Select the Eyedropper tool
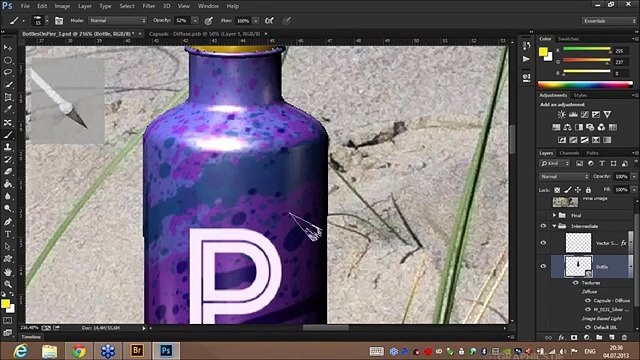Viewport: 640px width, 360px height. point(8,109)
